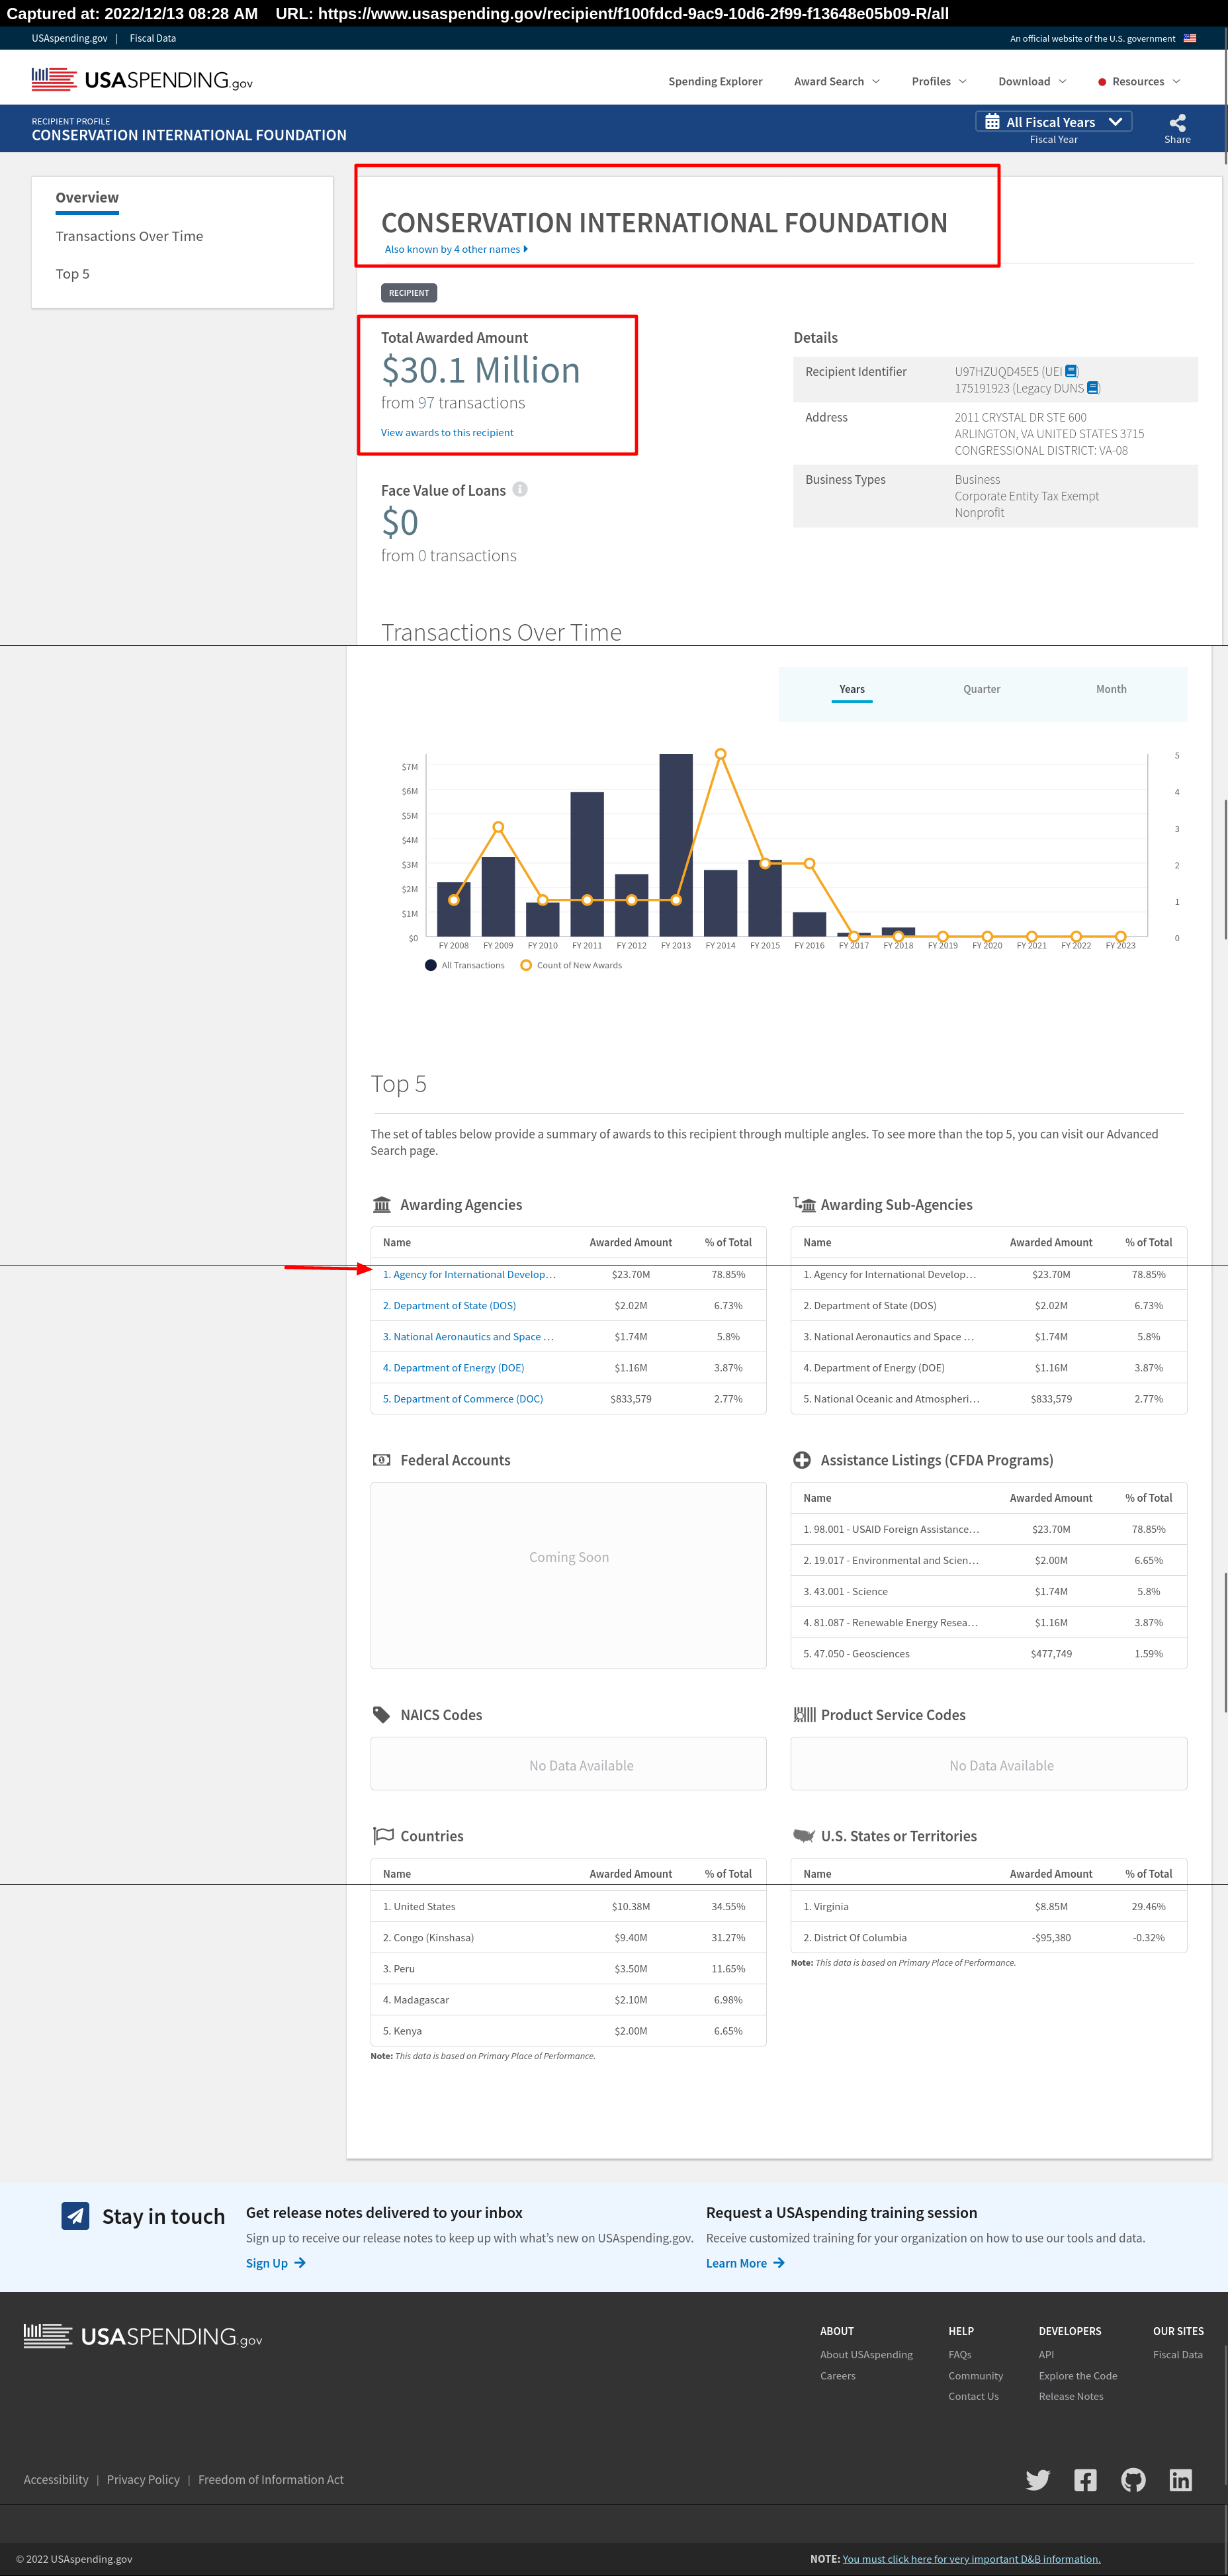This screenshot has width=1228, height=2576.
Task: Click the calendar icon beside All Fiscal Years
Action: coord(992,122)
